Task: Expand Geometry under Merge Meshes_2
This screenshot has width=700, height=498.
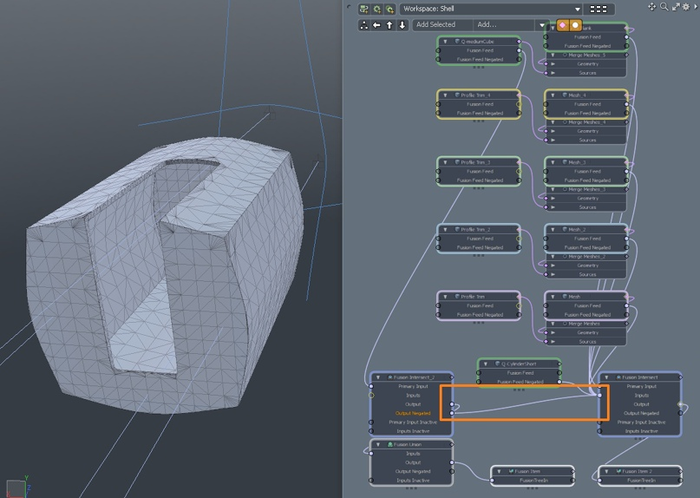Action: [554, 267]
